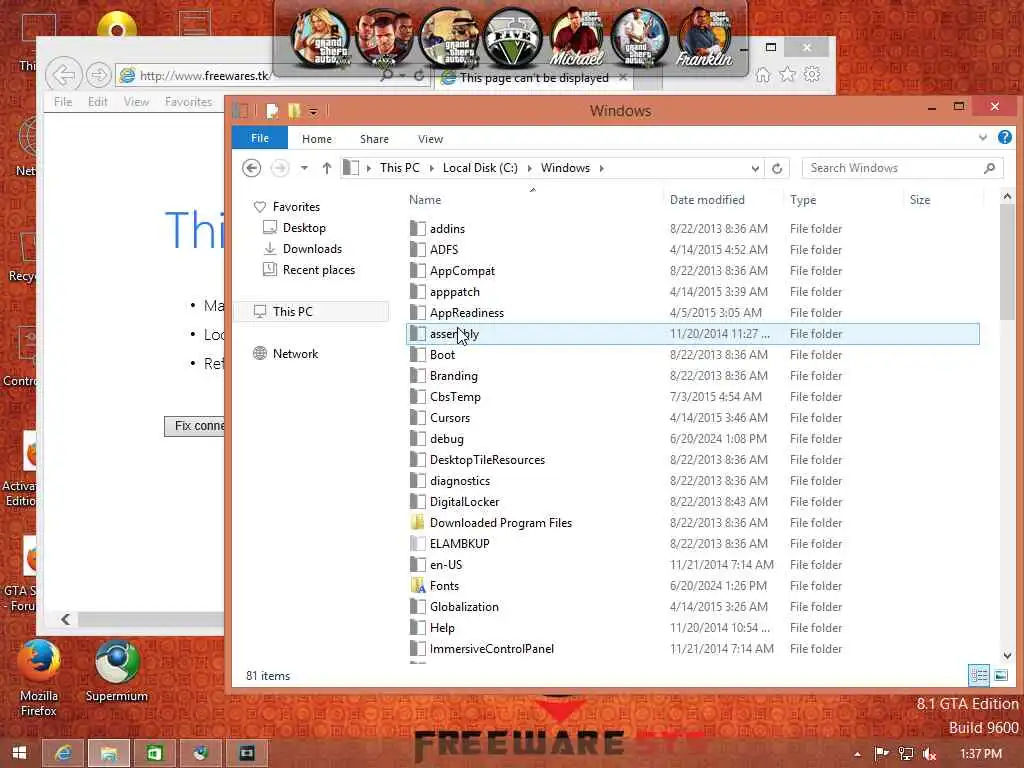Viewport: 1024px width, 768px height.
Task: Go back in File Explorer navigation
Action: click(251, 168)
